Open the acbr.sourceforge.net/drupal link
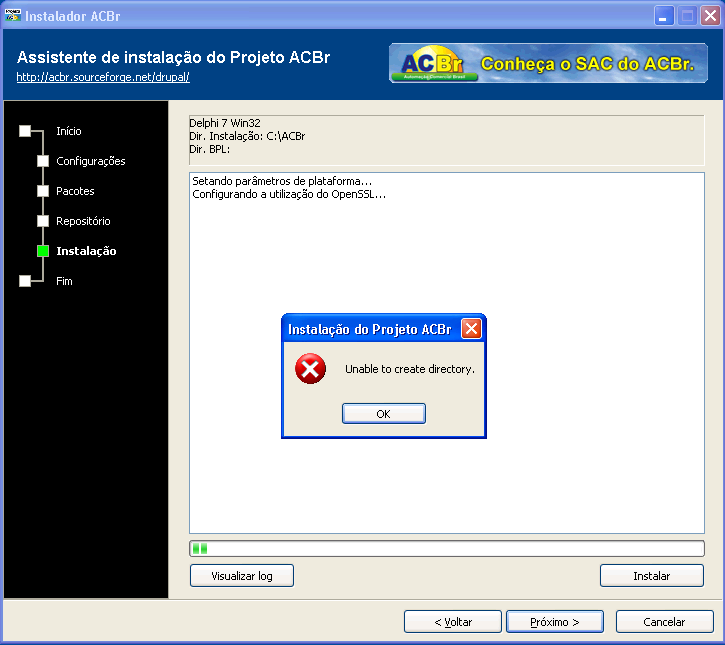Image resolution: width=725 pixels, height=645 pixels. coord(103,77)
